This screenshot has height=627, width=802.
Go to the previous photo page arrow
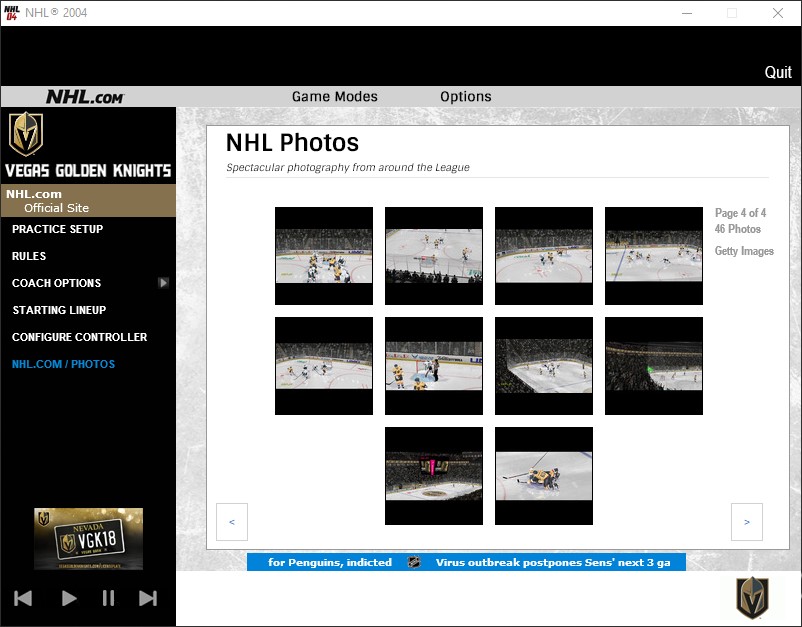point(232,522)
